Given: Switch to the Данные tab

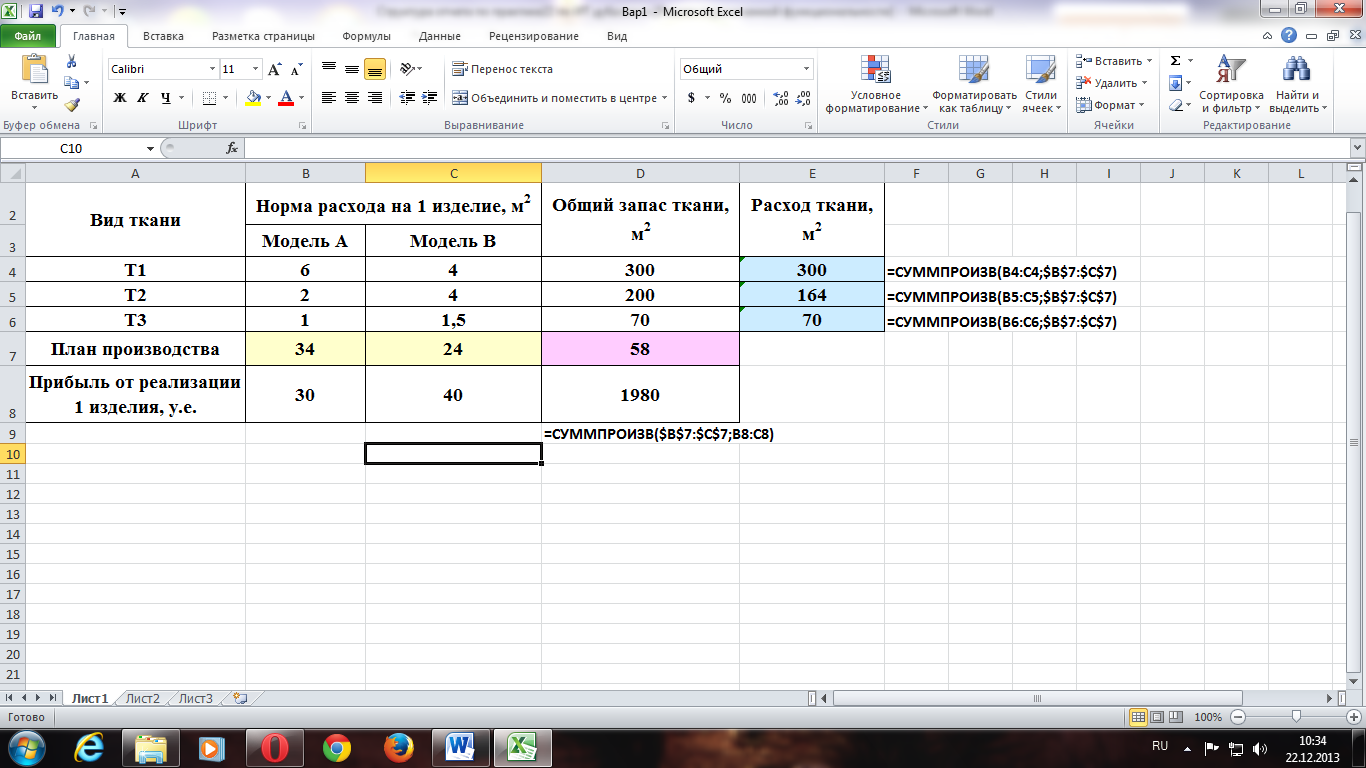Looking at the screenshot, I should tap(440, 36).
